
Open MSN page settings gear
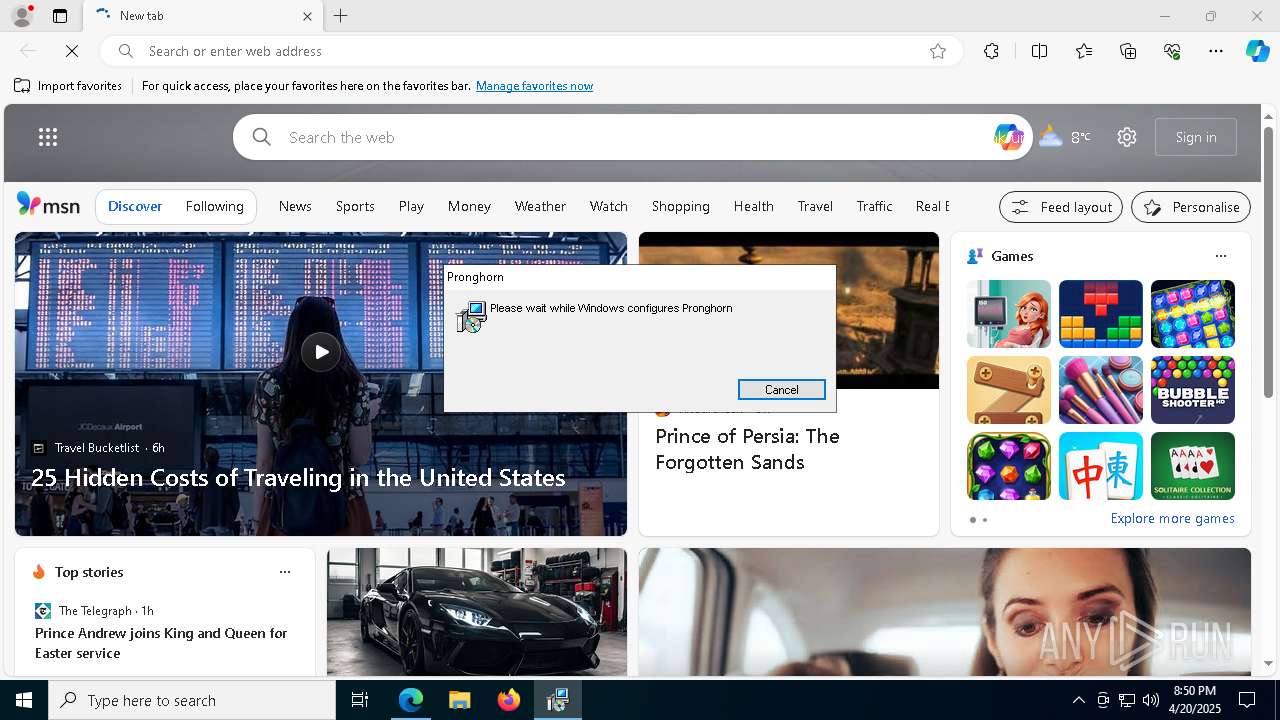pyautogui.click(x=1127, y=137)
